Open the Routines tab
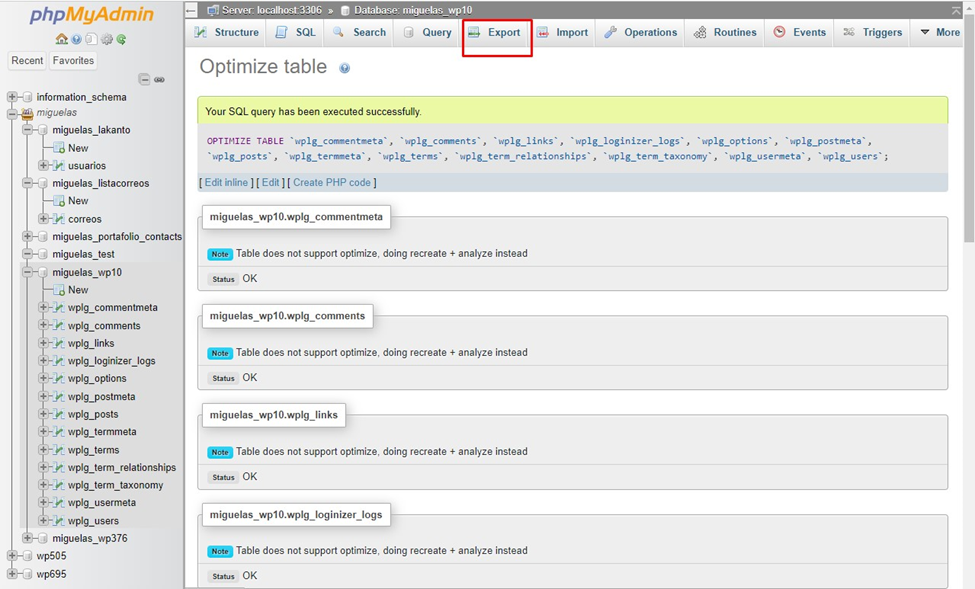This screenshot has height=589, width=975. [x=725, y=32]
